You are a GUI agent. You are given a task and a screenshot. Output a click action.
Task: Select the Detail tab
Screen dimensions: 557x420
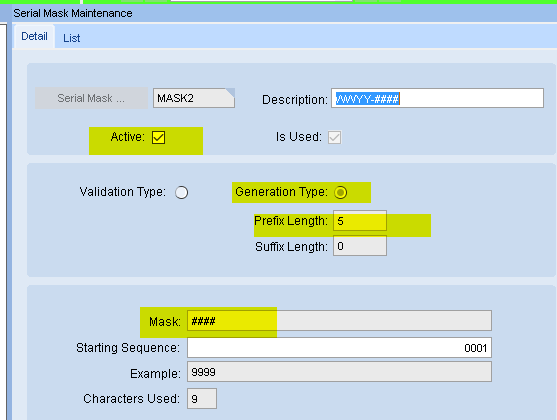coord(34,36)
